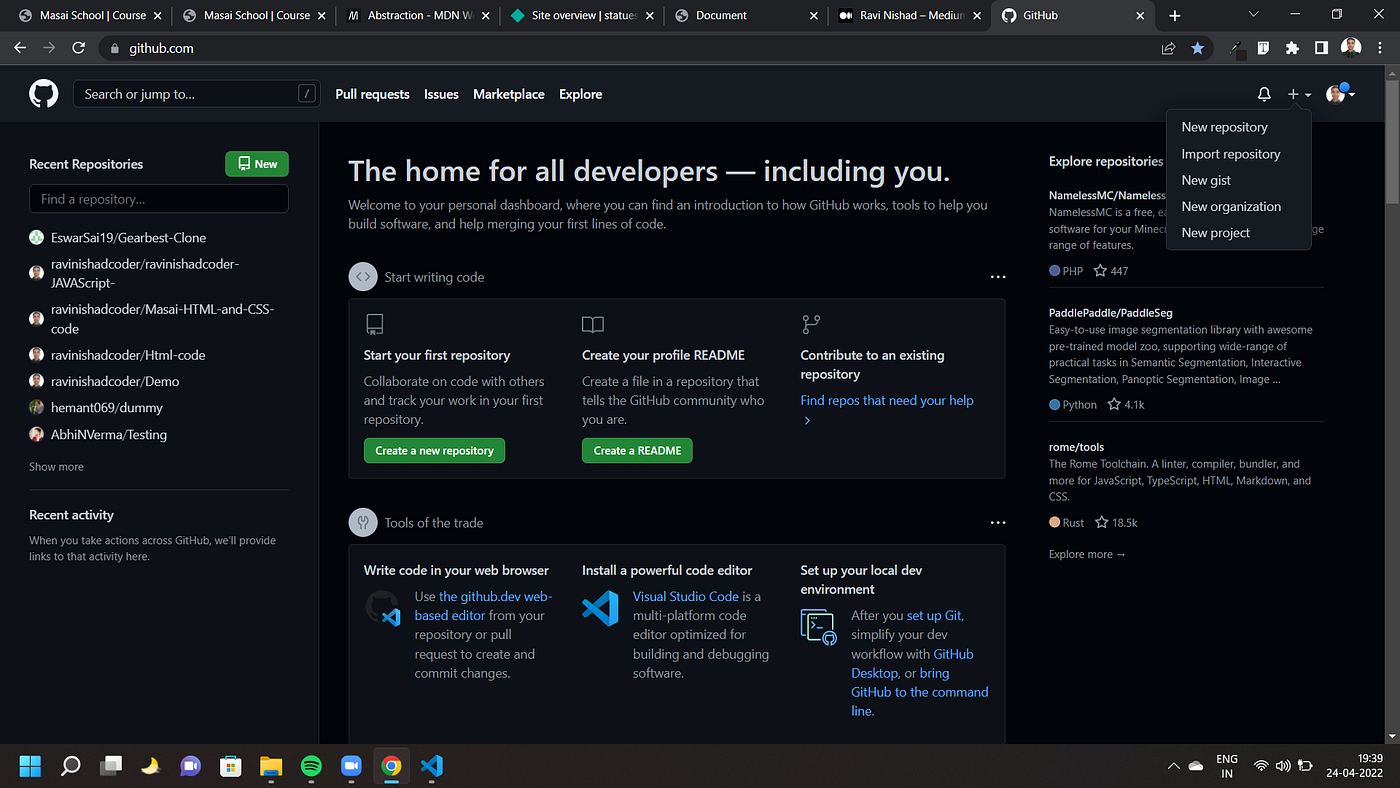
Task: Click the Find a repository input field
Action: coord(158,198)
